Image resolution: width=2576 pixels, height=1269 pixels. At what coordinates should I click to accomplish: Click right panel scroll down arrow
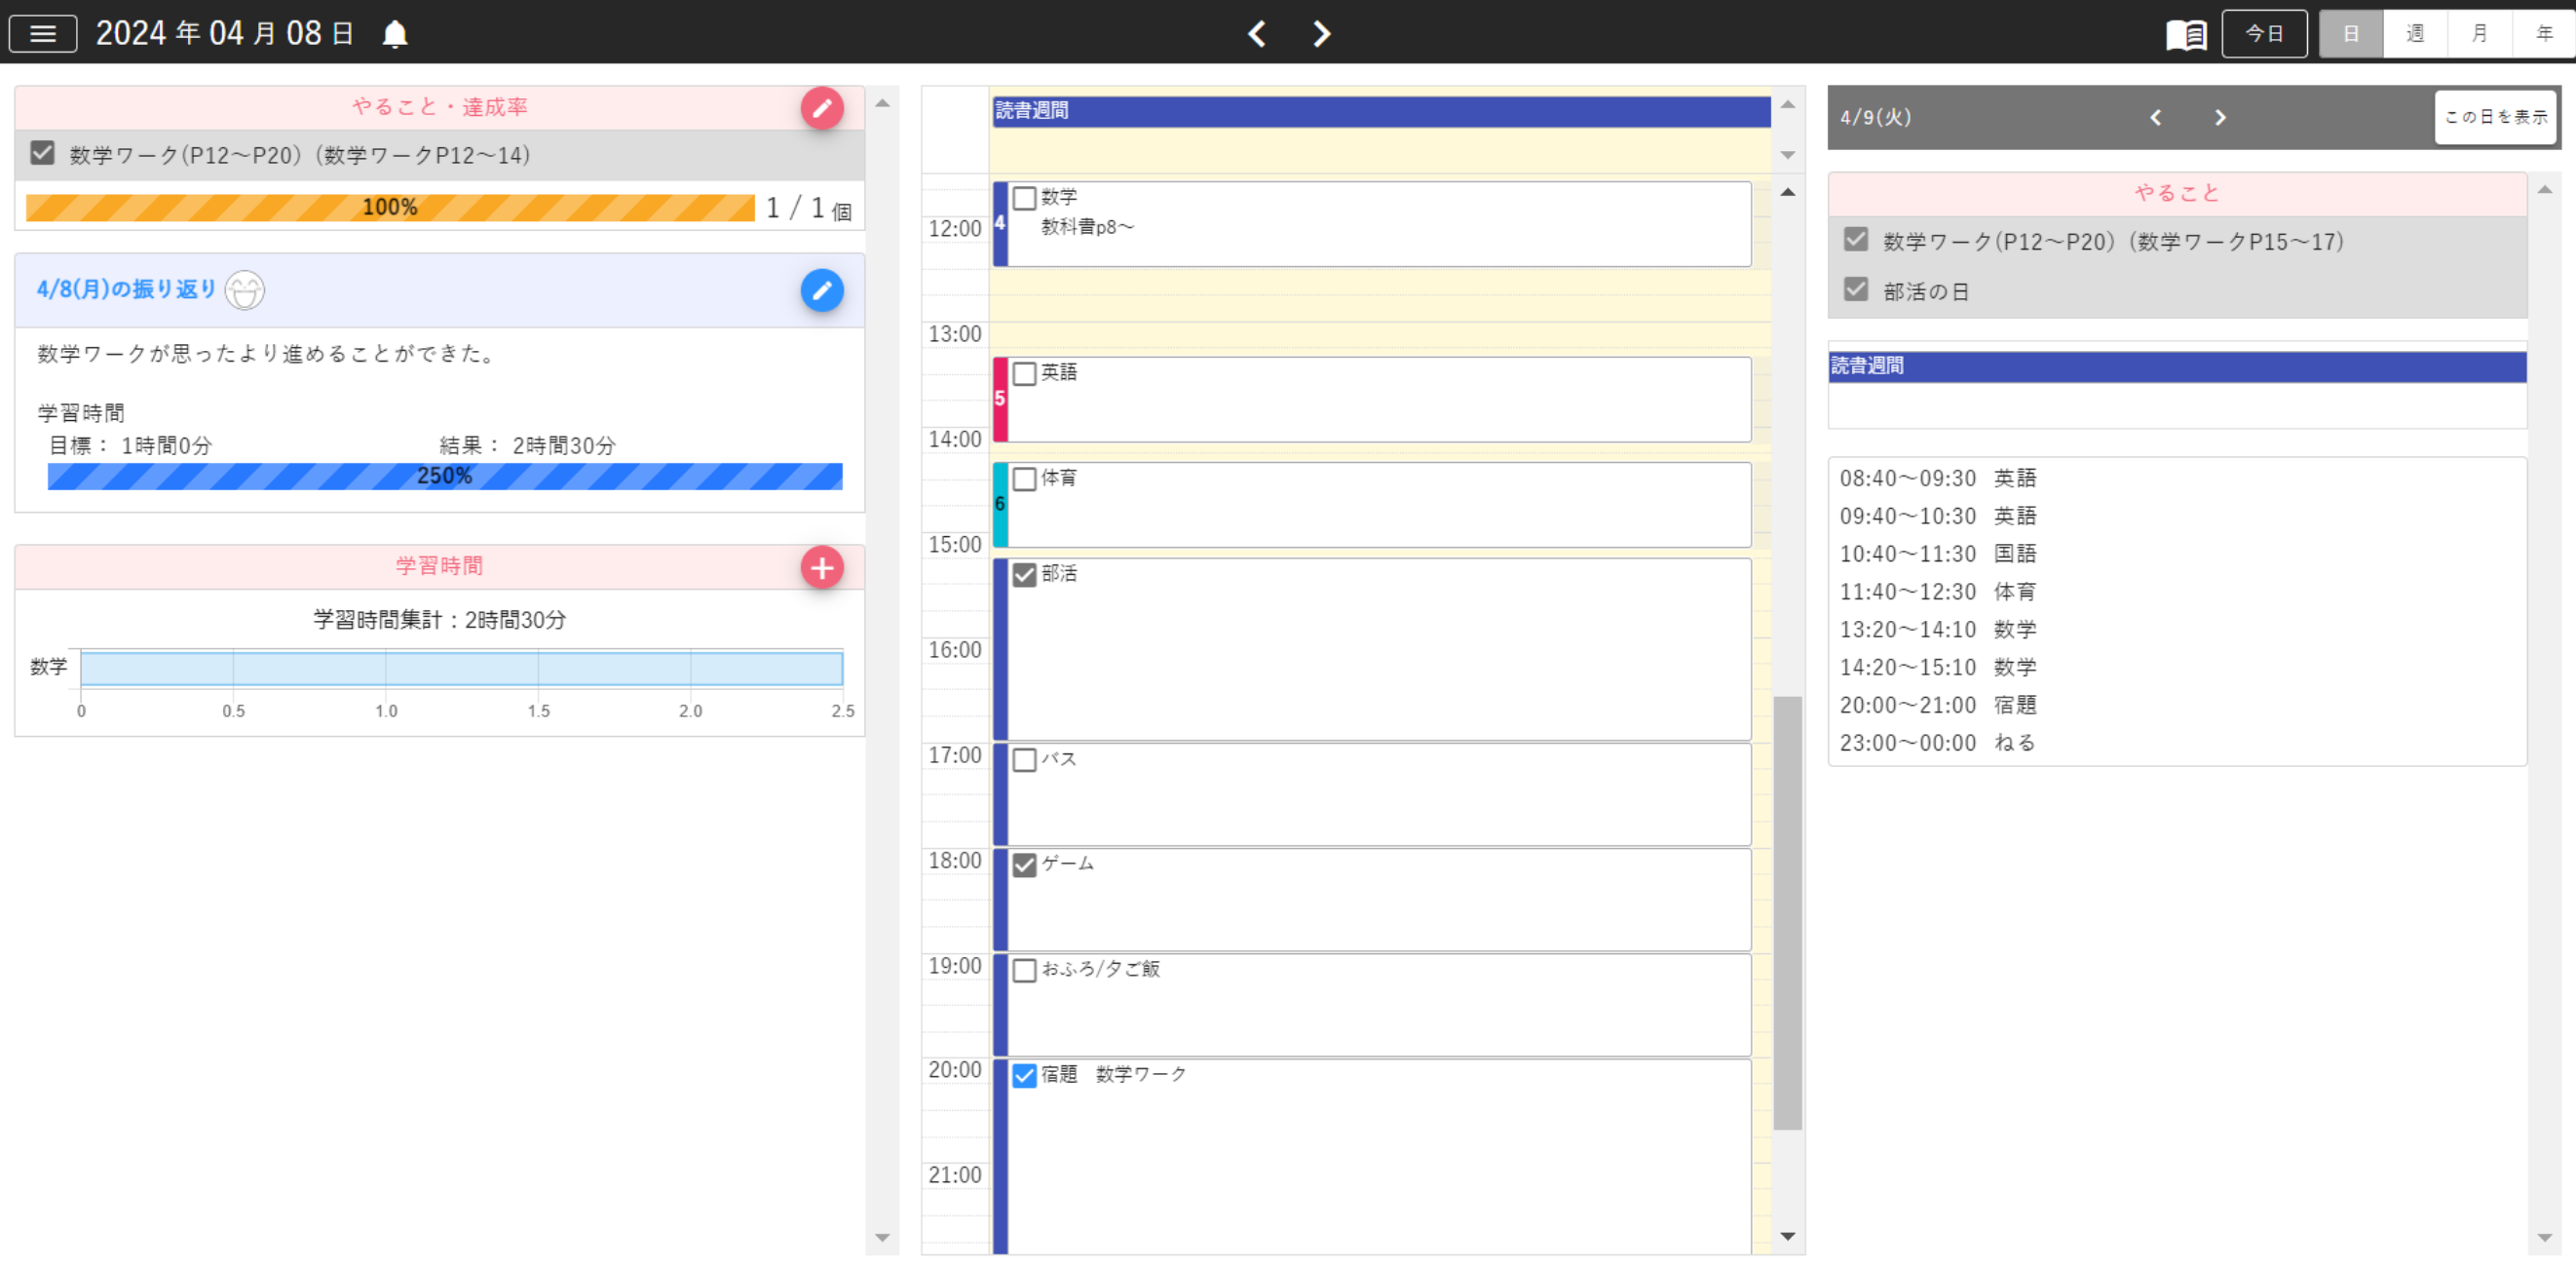click(x=2545, y=1238)
